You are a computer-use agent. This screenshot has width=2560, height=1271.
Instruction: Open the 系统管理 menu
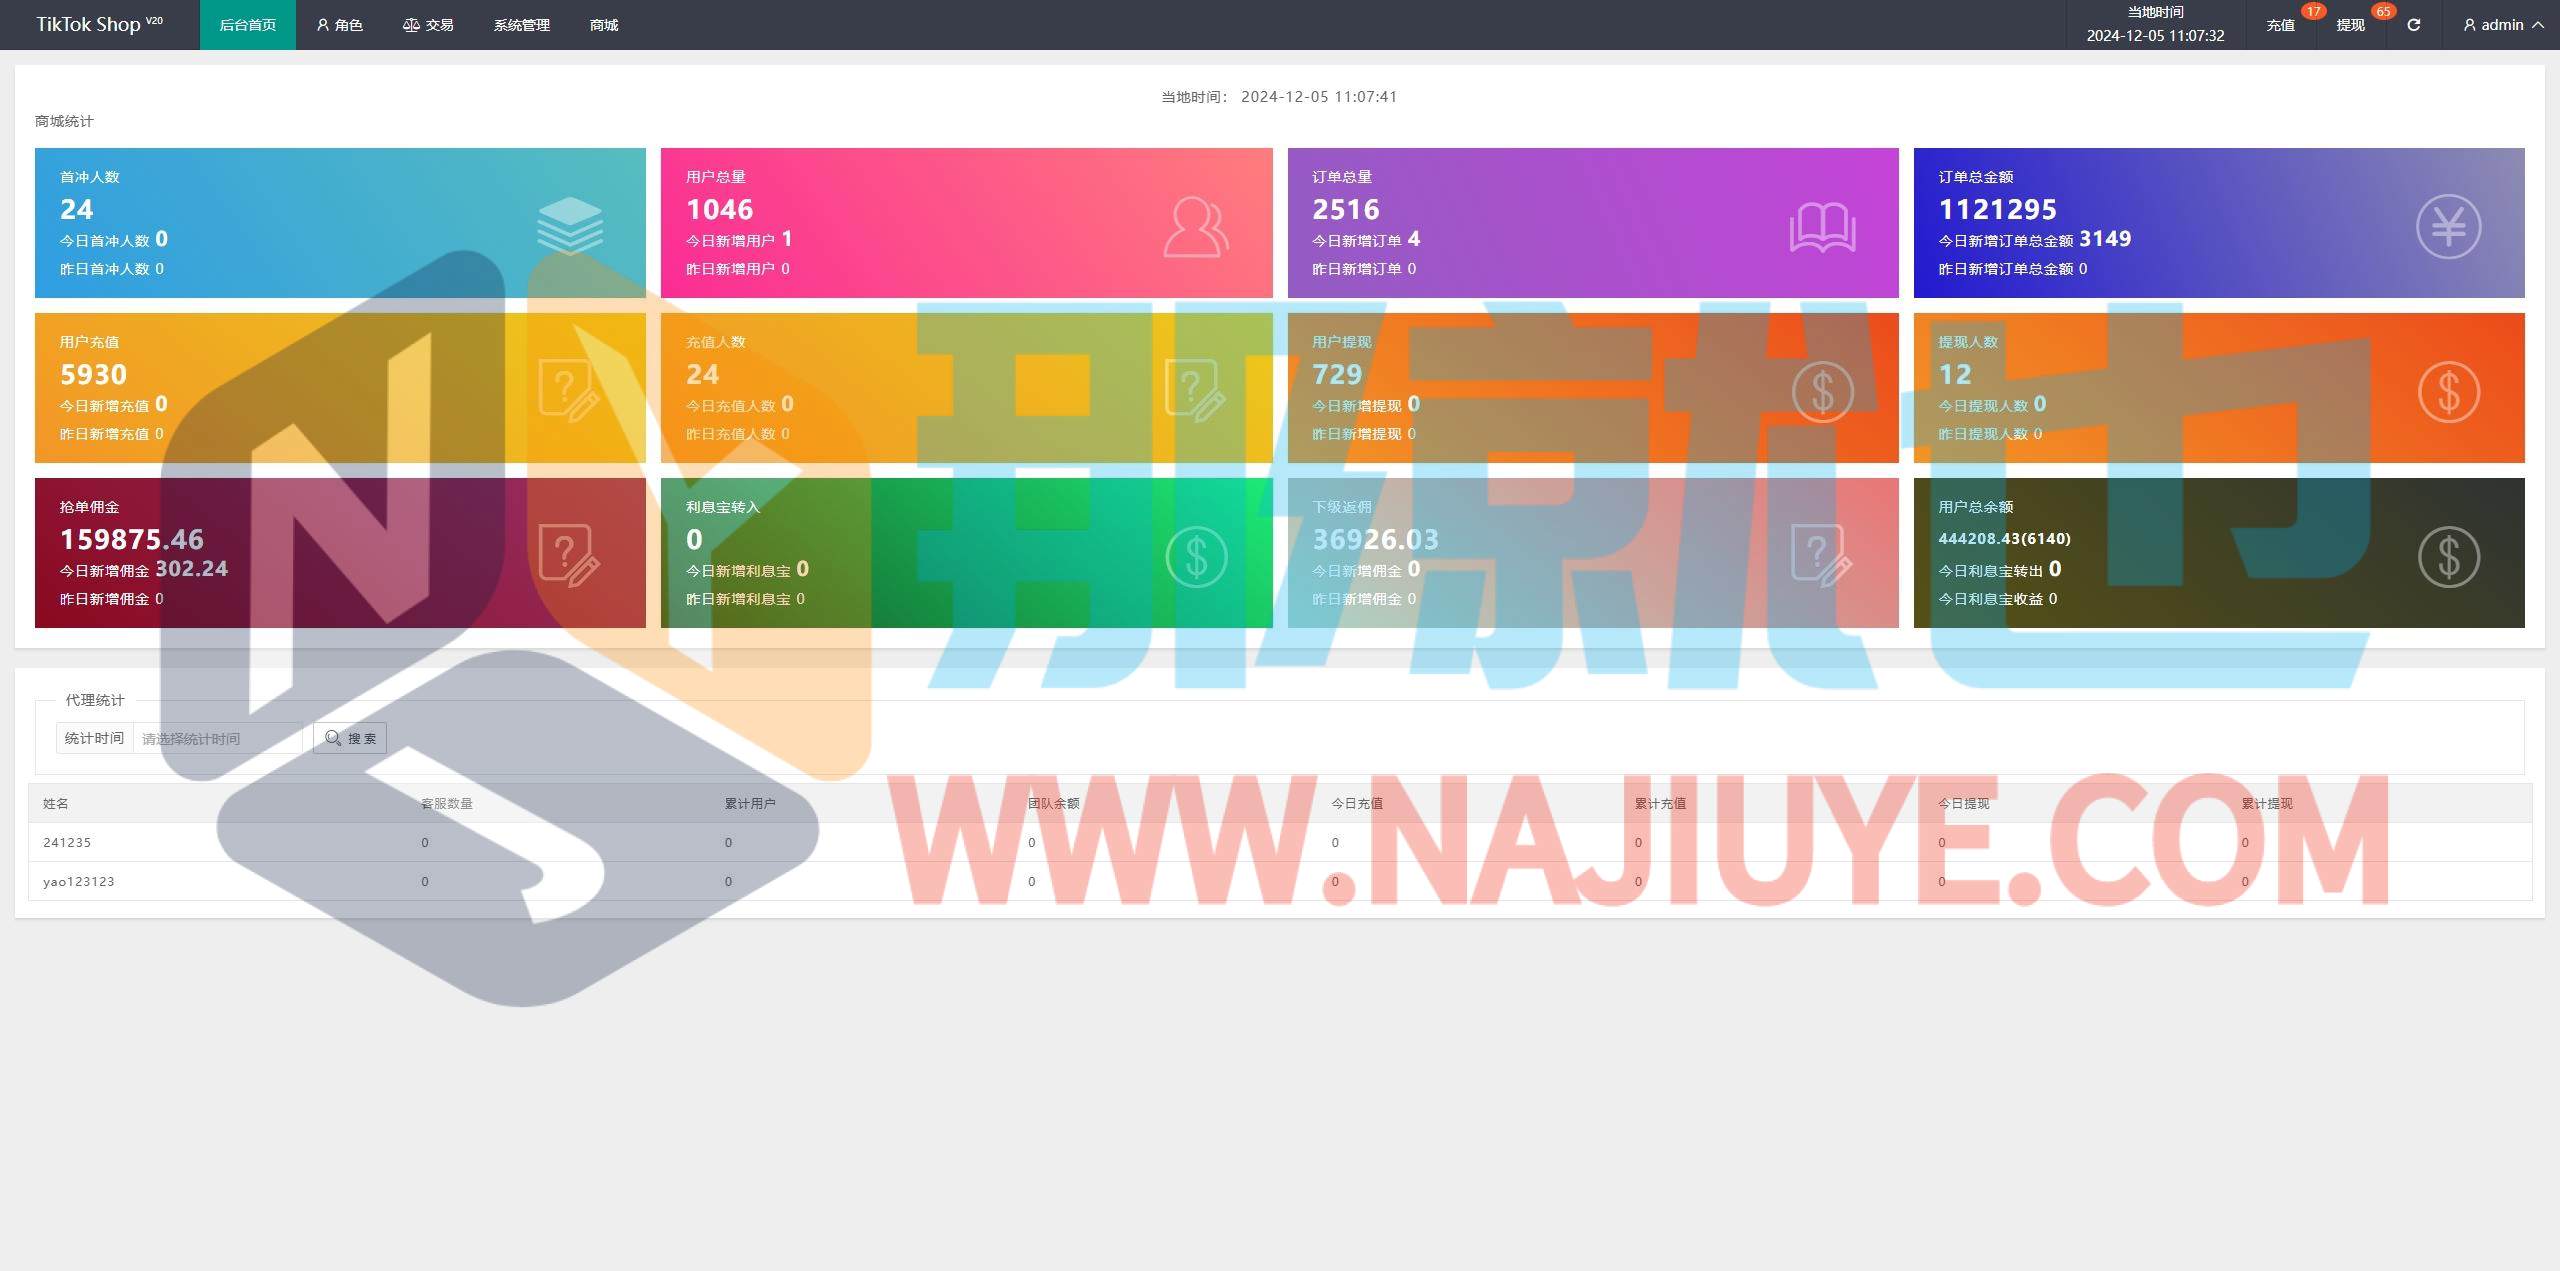[521, 25]
